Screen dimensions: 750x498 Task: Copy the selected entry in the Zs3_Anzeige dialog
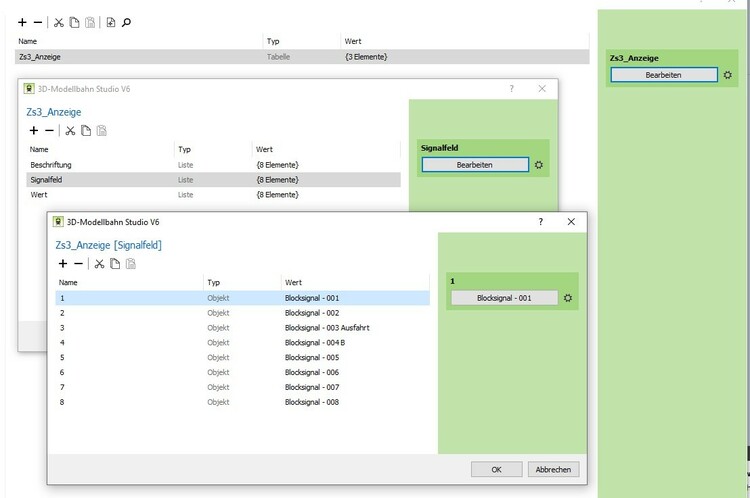click(86, 131)
